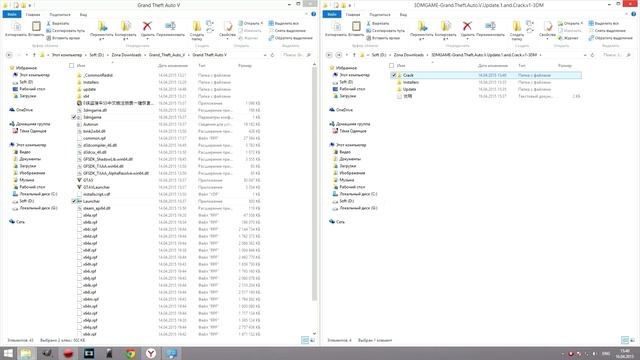
Task: Click Paste icon in right window ribbon
Action: tap(356, 26)
